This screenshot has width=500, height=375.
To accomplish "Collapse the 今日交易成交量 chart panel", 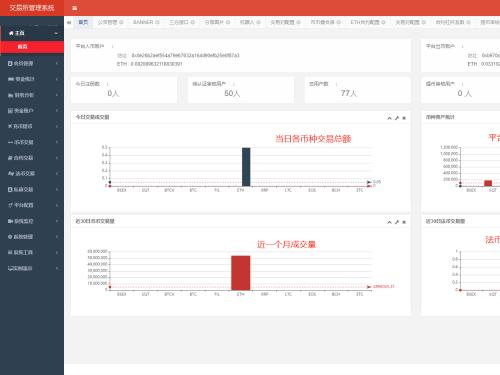I will (x=389, y=118).
